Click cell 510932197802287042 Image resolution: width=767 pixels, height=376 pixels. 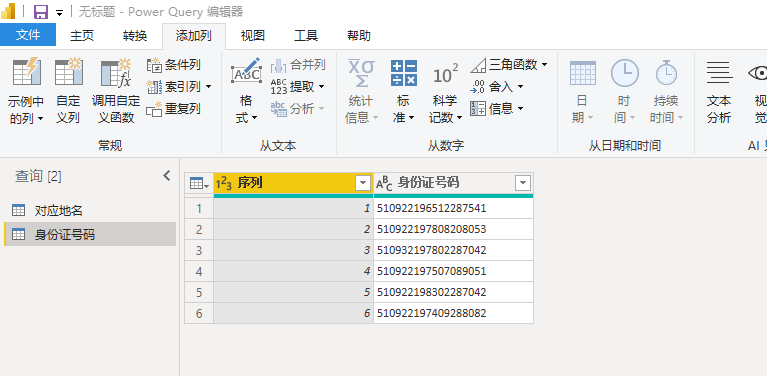pyautogui.click(x=453, y=250)
